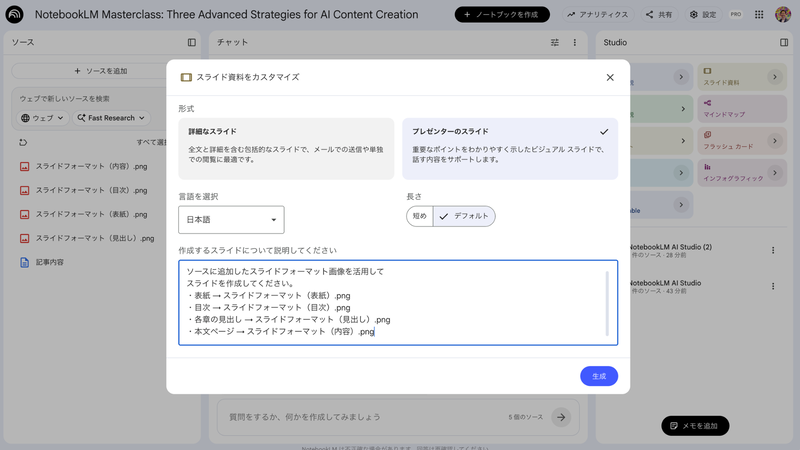800x450 pixels.
Task: Choose the プレゼンターのスライド format card
Action: [x=510, y=148]
